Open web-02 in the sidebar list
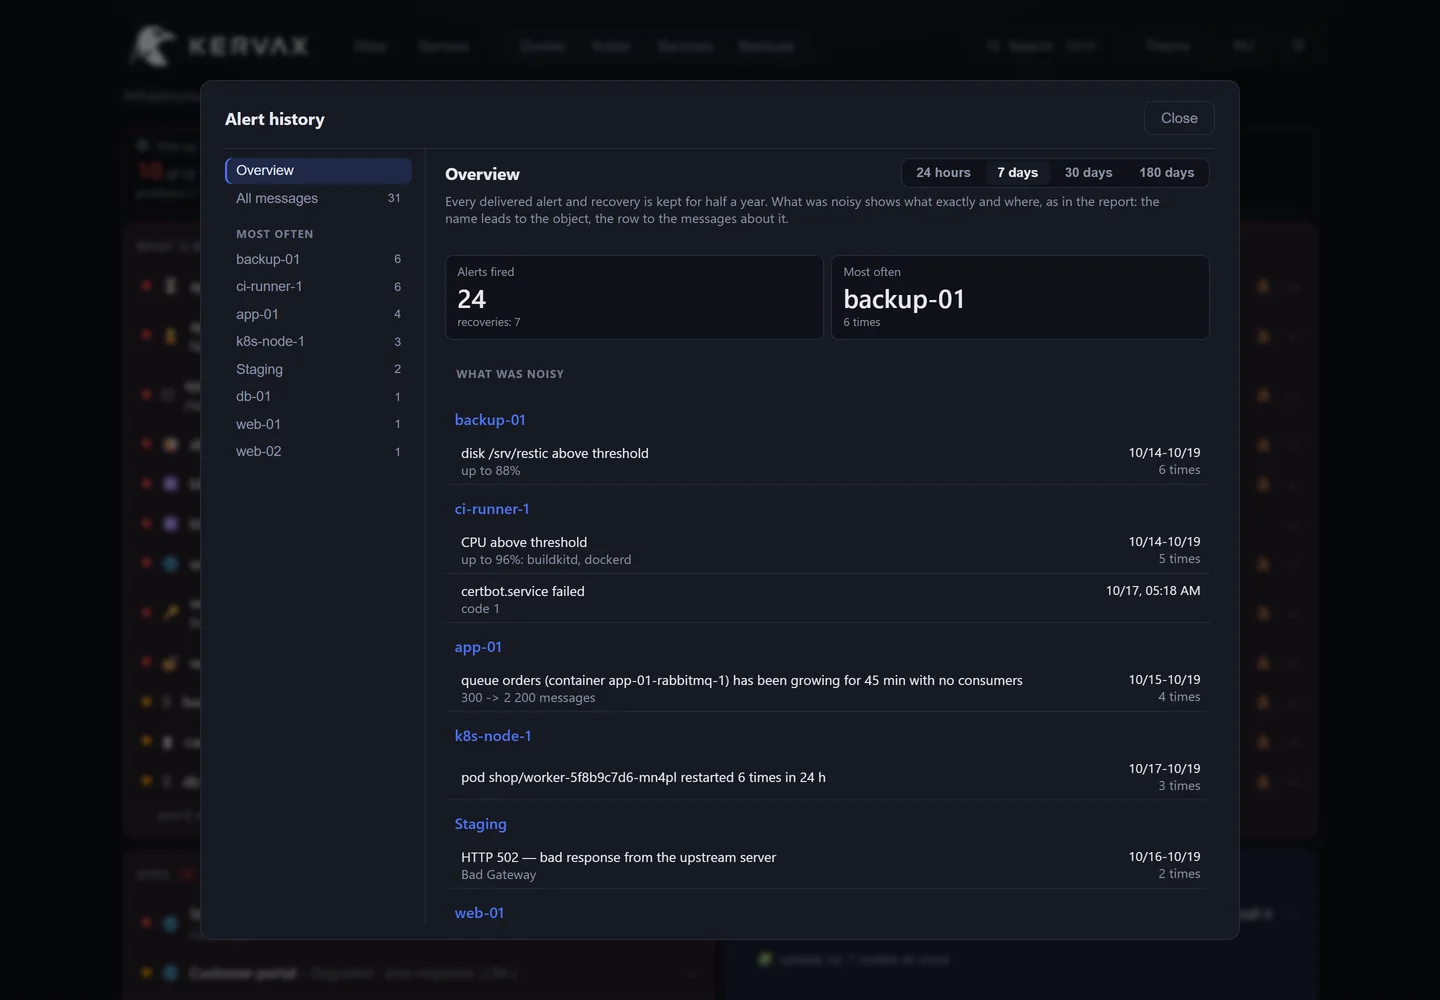The image size is (1440, 1000). (318, 451)
